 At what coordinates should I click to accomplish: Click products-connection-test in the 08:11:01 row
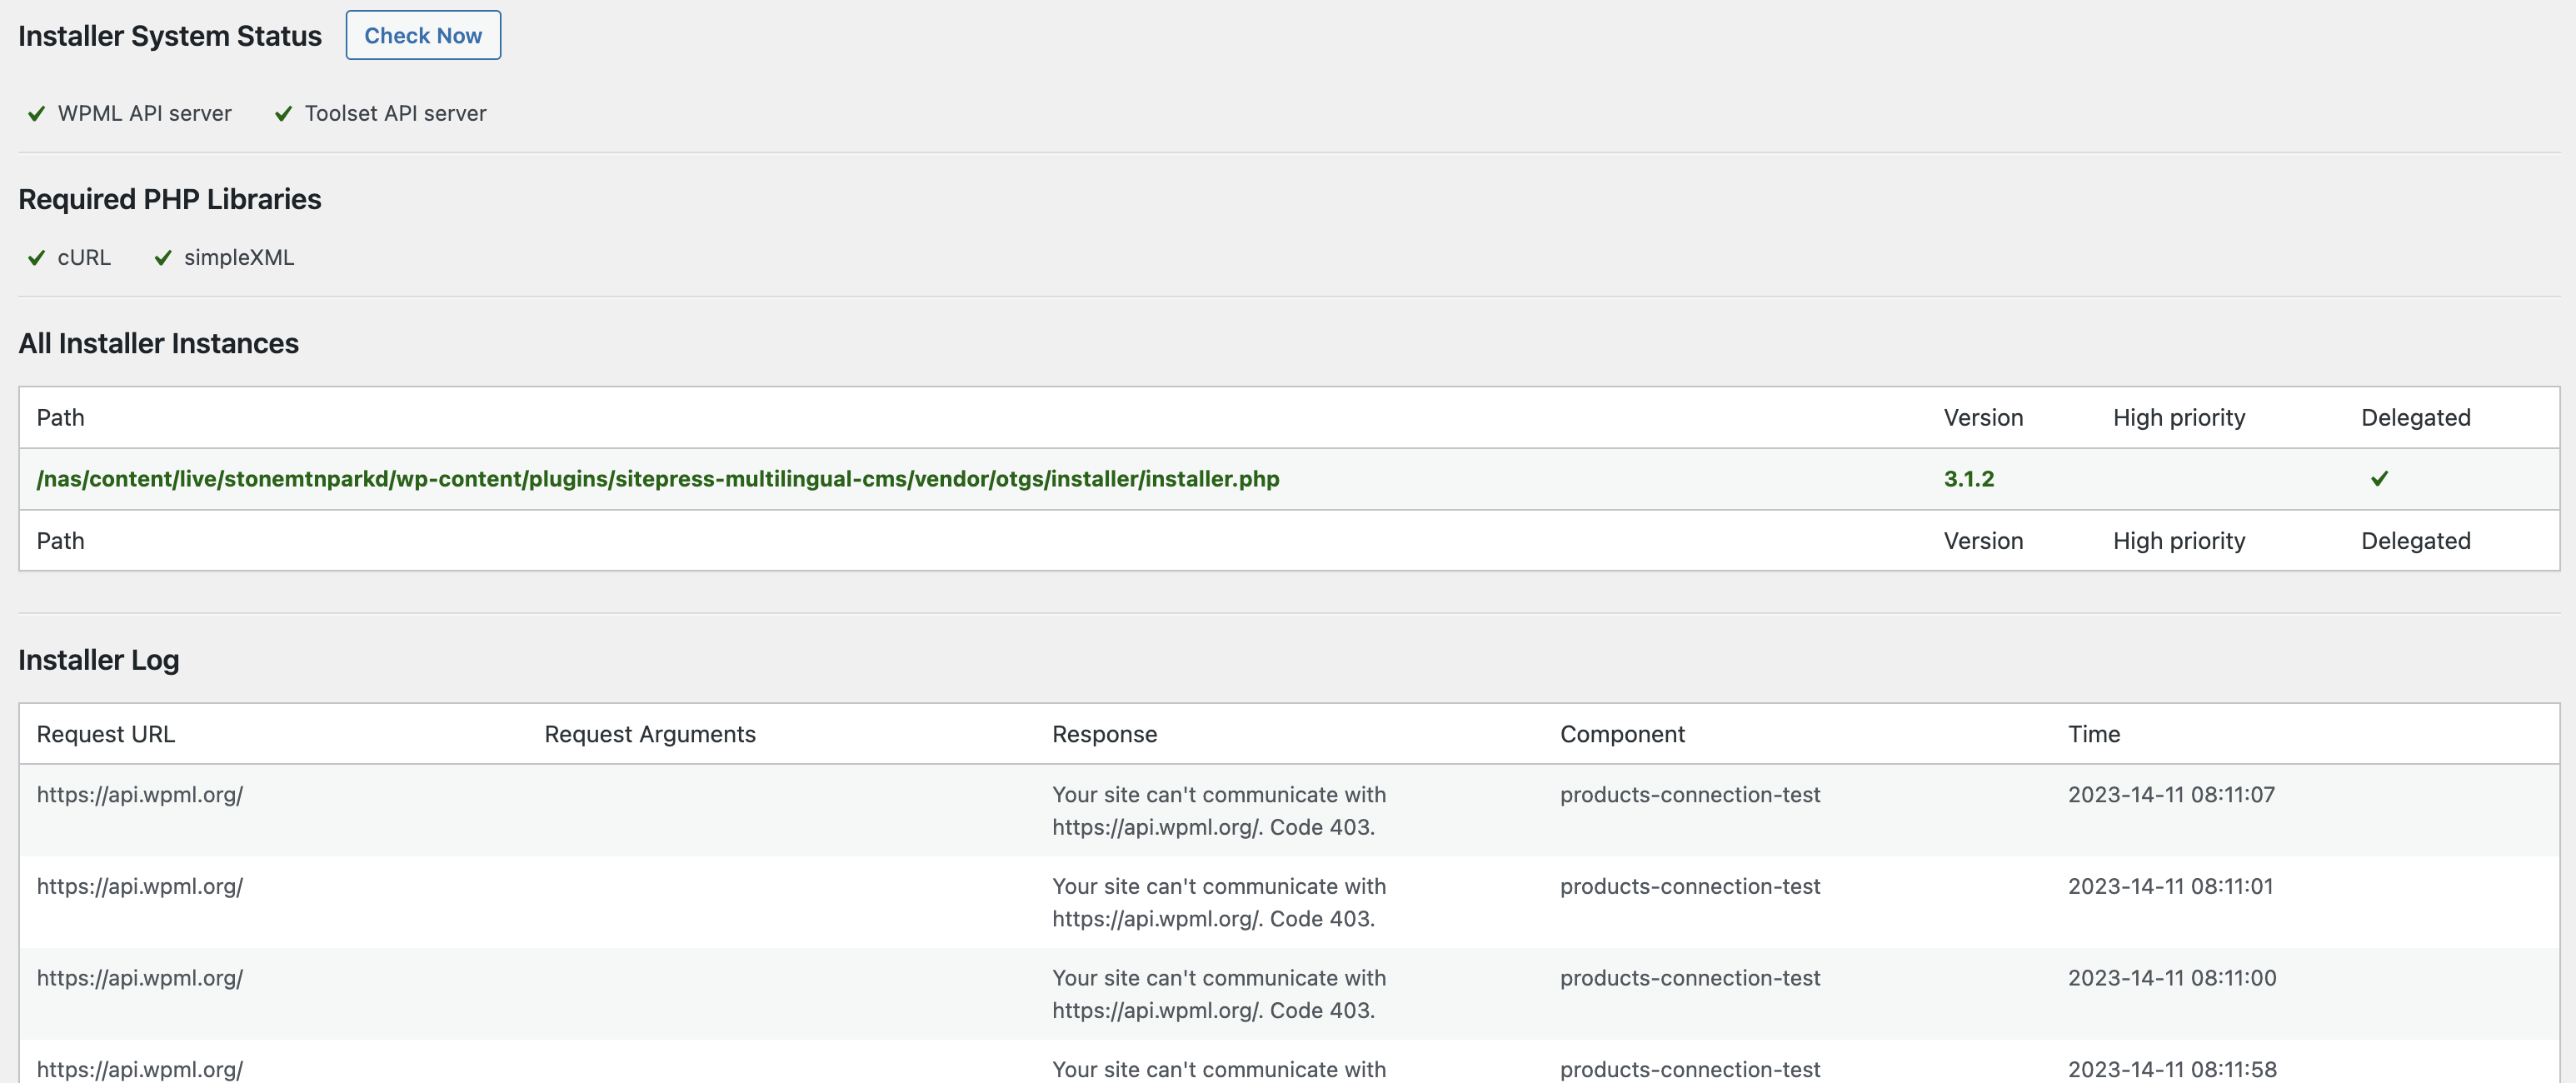point(1690,887)
